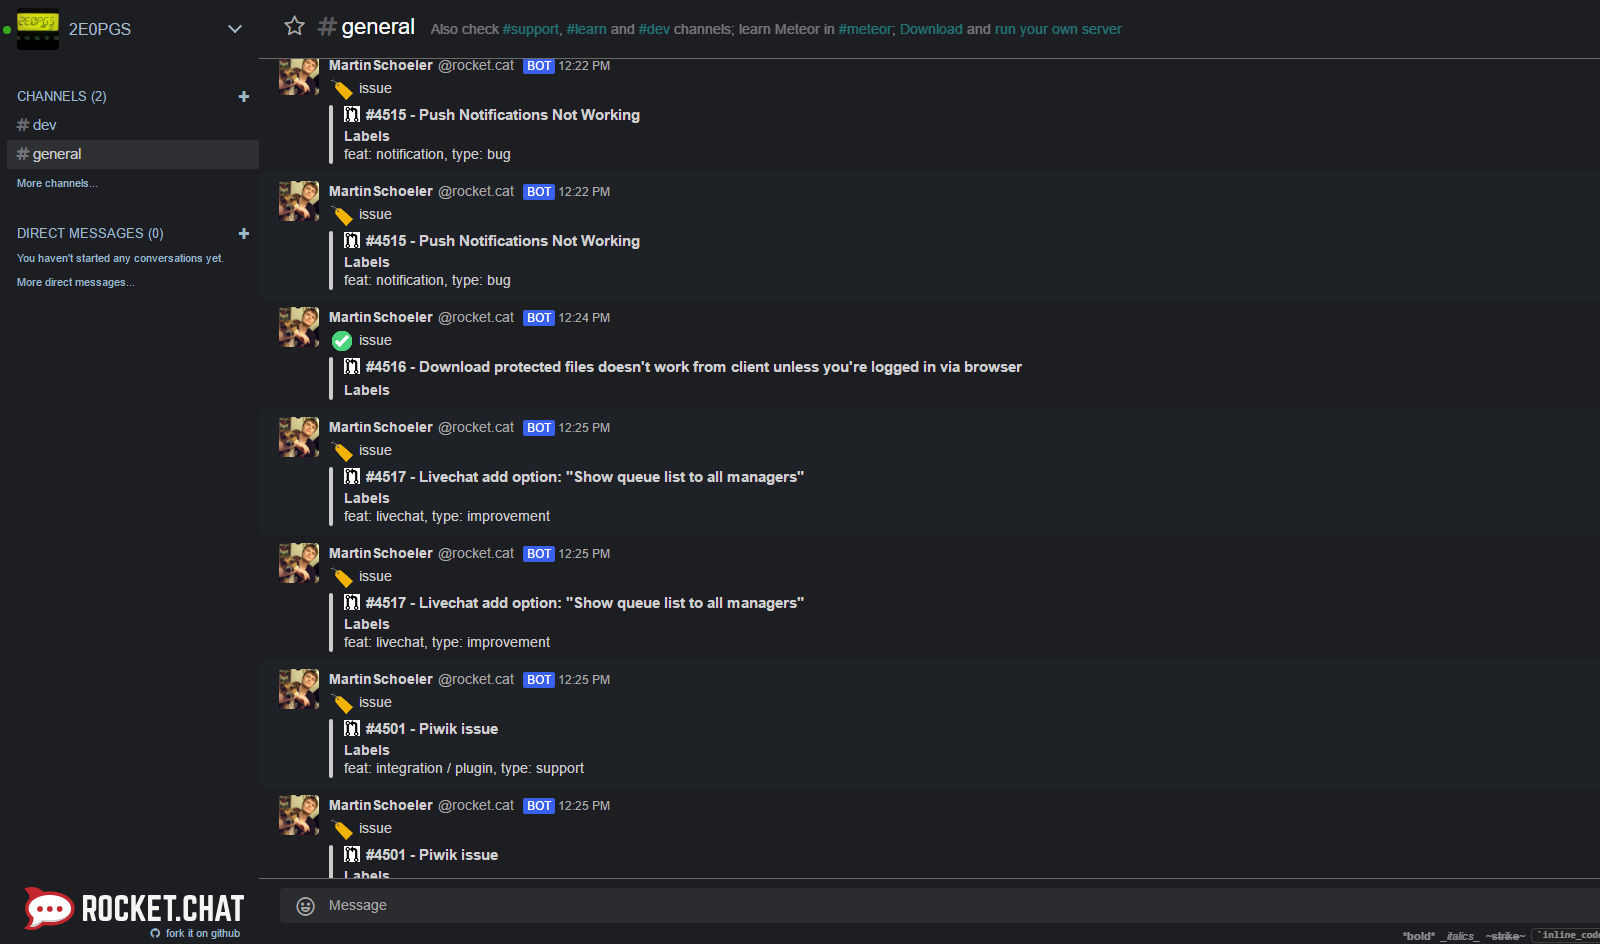Click the 'run your own server' link
This screenshot has width=1600, height=944.
(1057, 29)
